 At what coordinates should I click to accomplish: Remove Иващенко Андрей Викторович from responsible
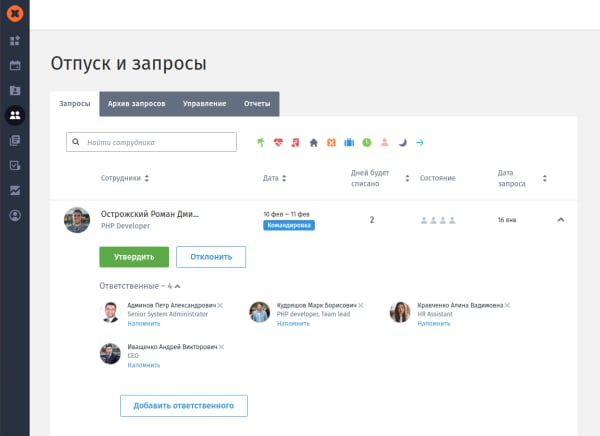click(x=221, y=347)
